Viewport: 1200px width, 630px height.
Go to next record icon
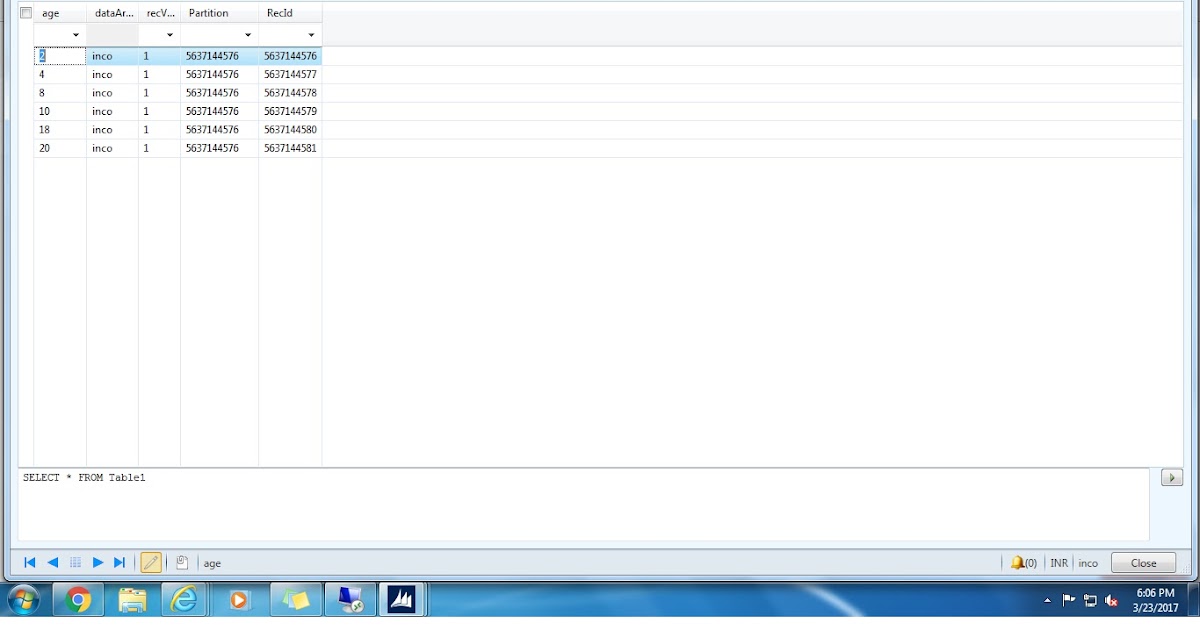tap(98, 562)
